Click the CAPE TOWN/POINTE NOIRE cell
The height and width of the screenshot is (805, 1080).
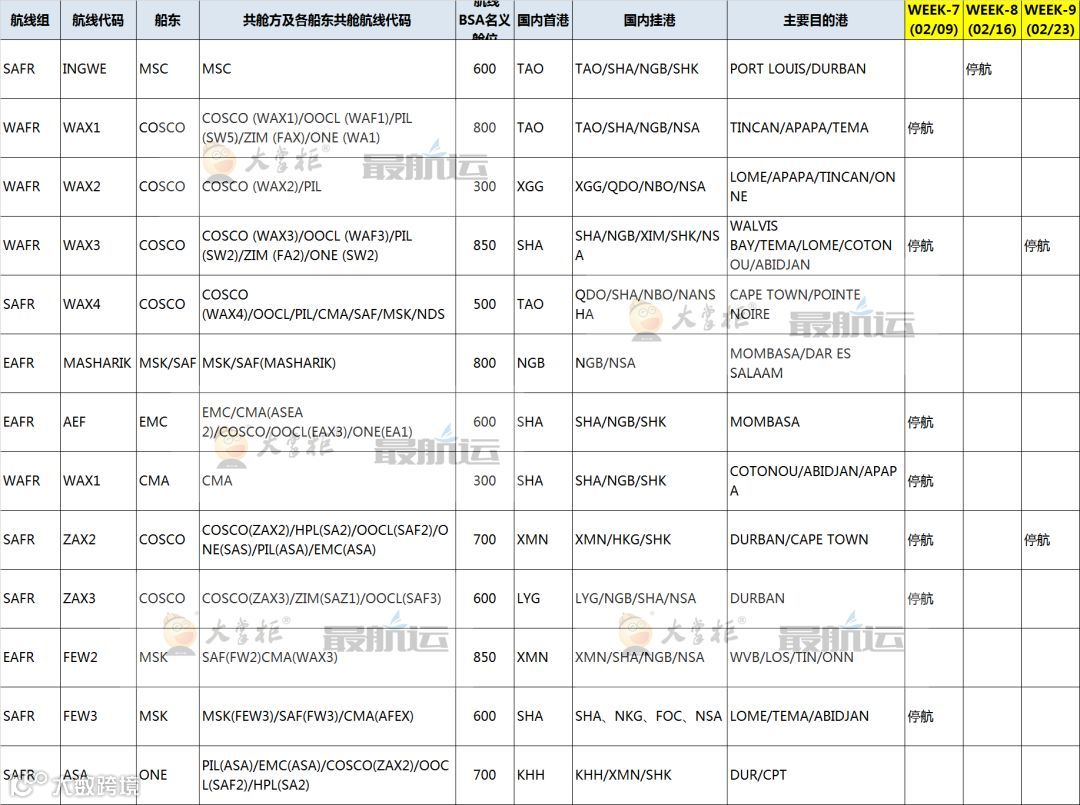coord(816,304)
